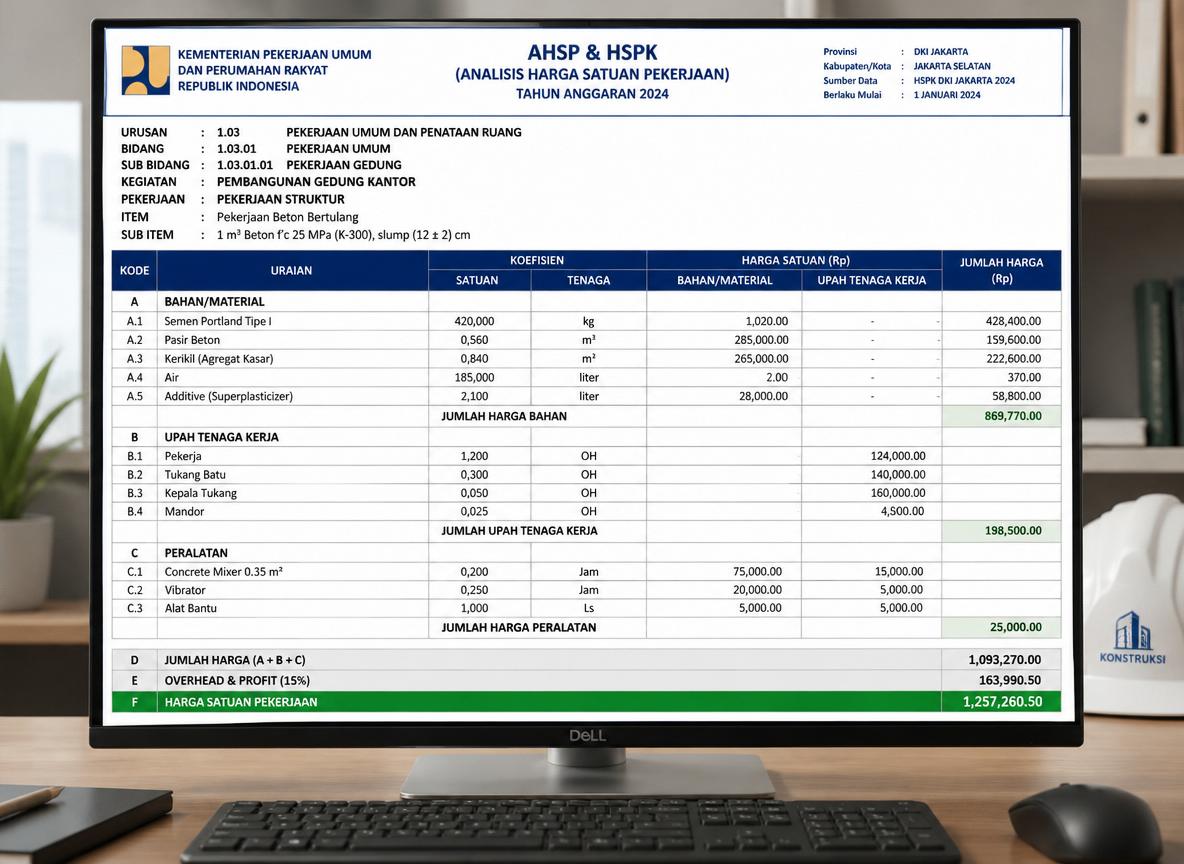Click the sub item beton K-300 description
Screen dimensions: 1184x864
[x=343, y=235]
